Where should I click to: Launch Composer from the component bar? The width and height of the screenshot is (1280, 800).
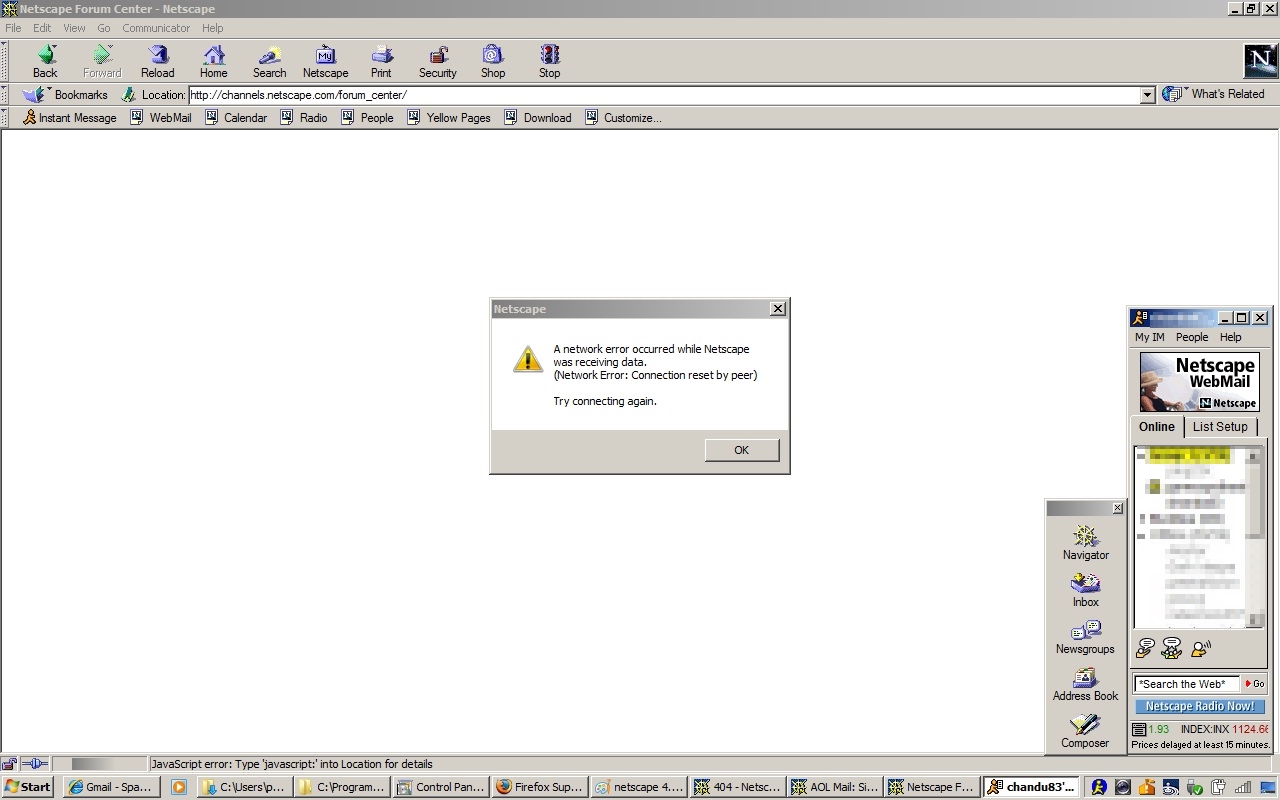pos(1085,730)
